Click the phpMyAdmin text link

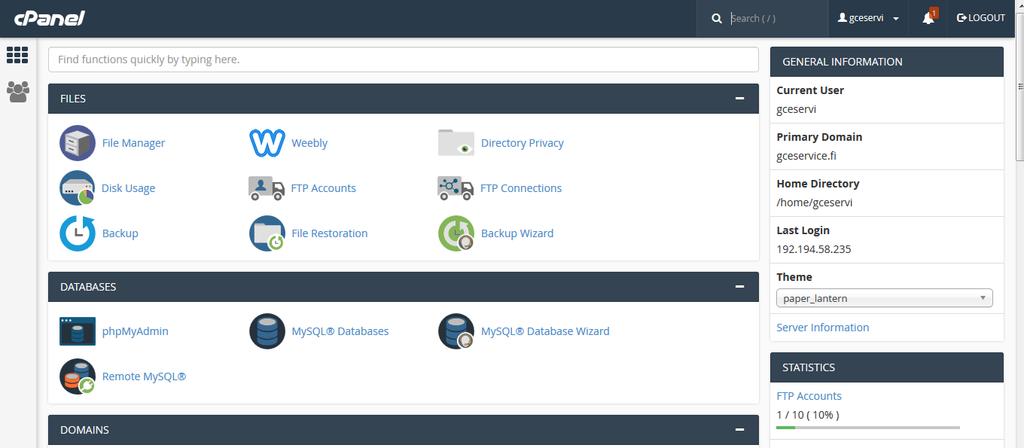point(135,331)
